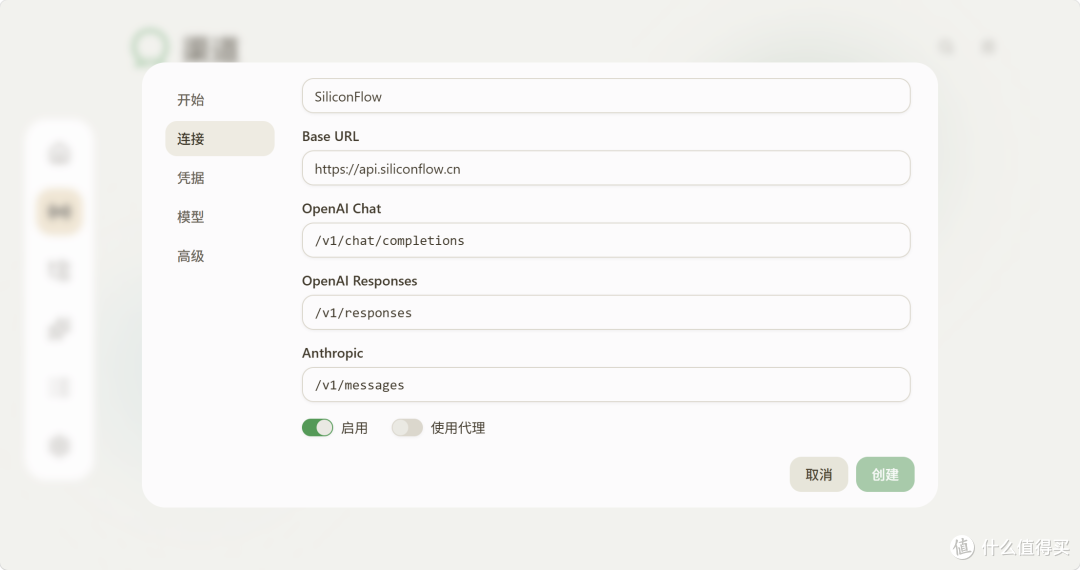This screenshot has height=570, width=1080.
Task: Enable the 使用代理 switch
Action: tap(407, 428)
